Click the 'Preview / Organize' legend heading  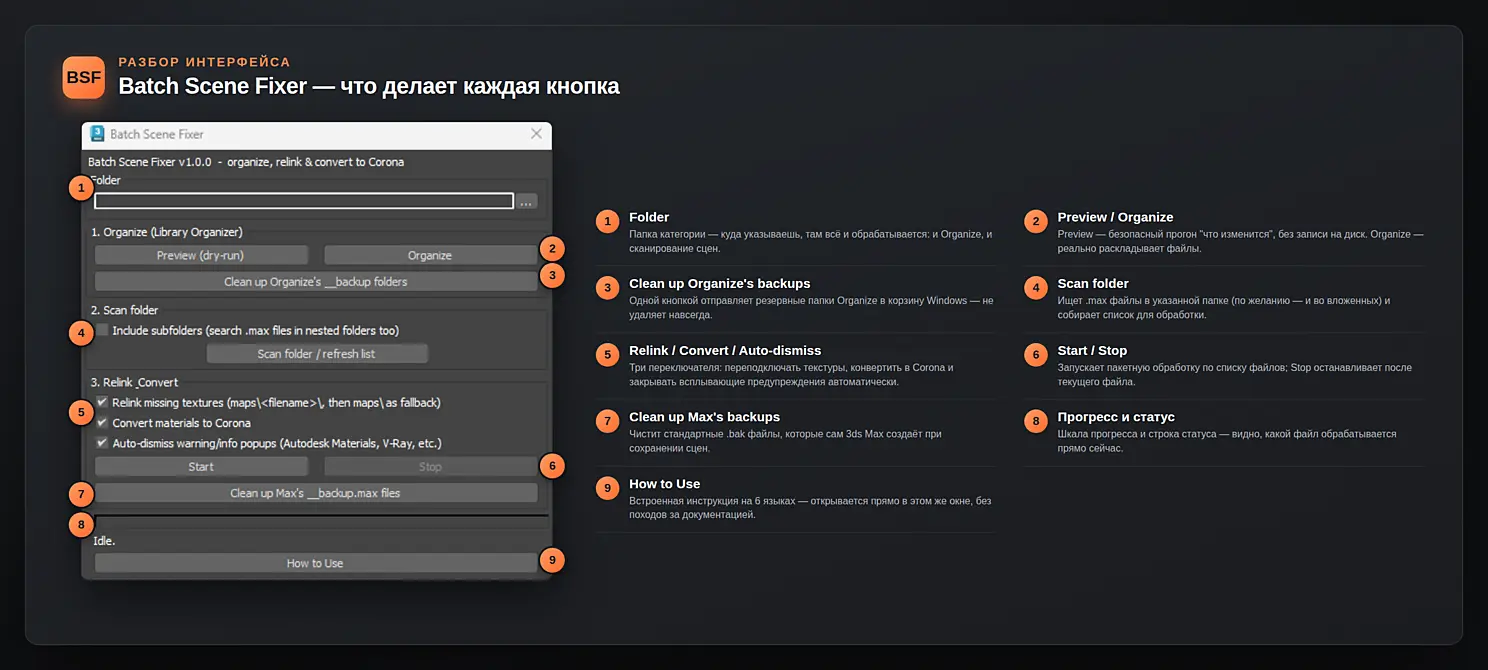[x=1116, y=217]
